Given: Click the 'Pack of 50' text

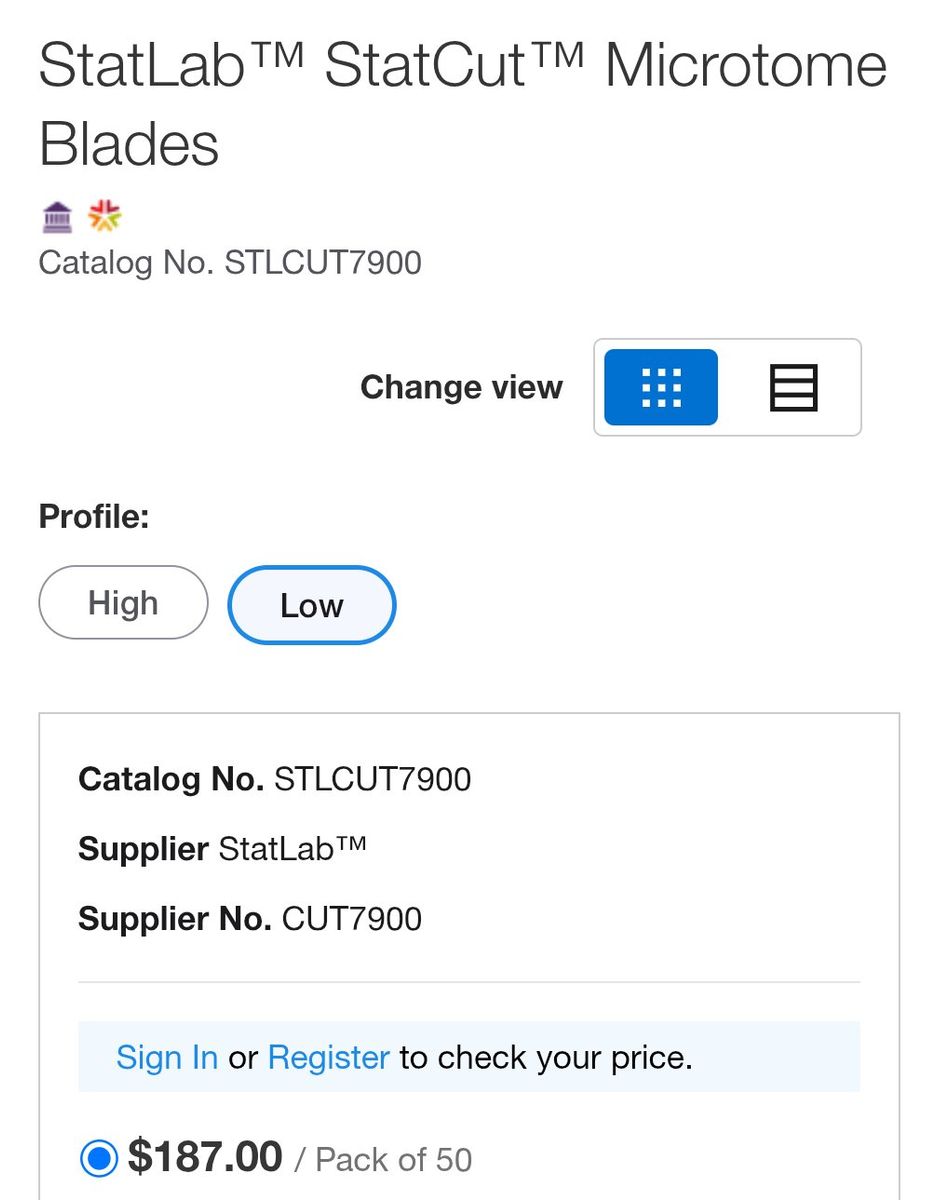Looking at the screenshot, I should click(x=393, y=1160).
